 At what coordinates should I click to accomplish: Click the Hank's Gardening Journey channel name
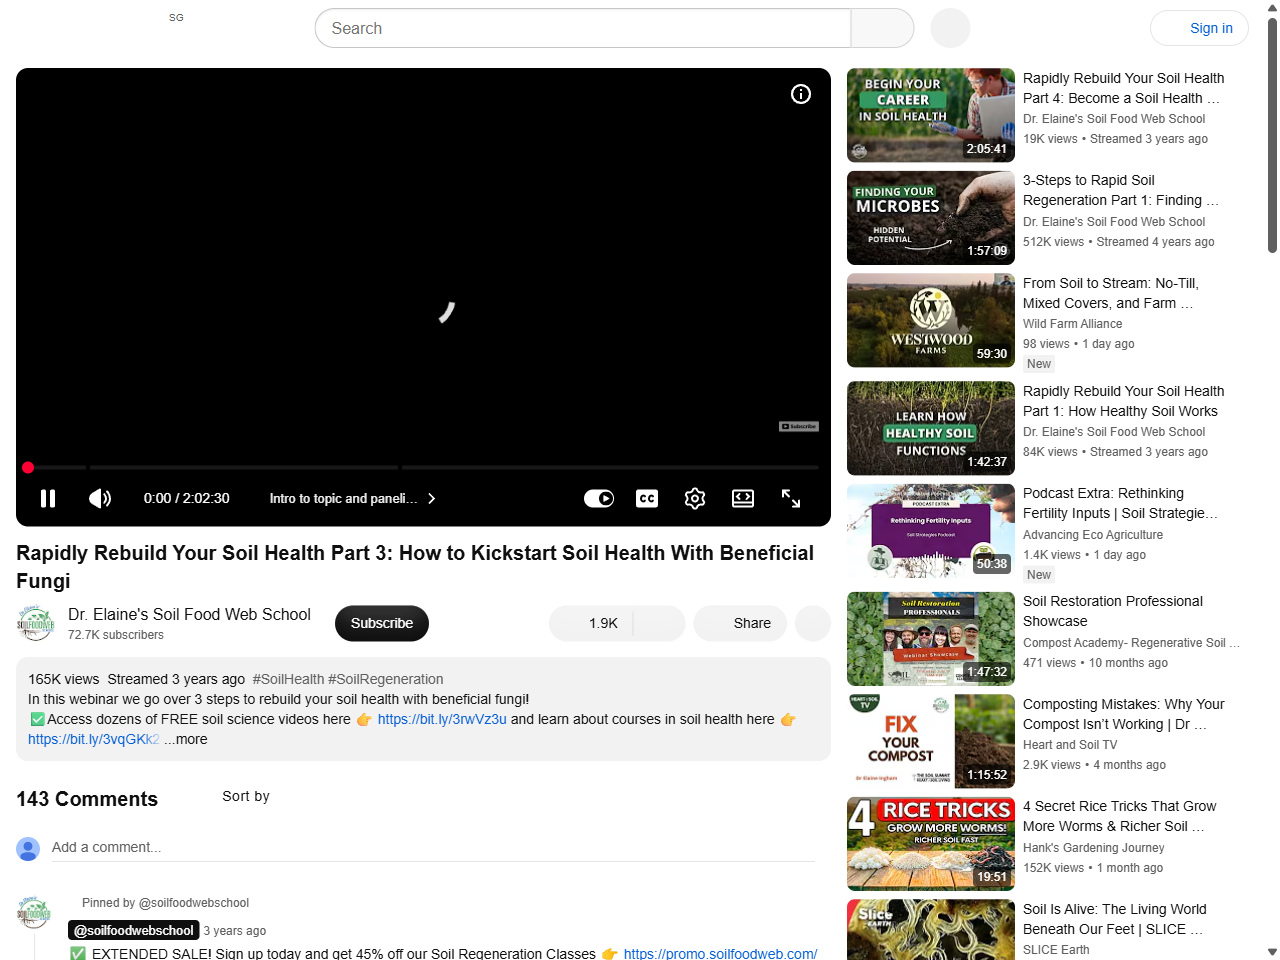[1094, 848]
